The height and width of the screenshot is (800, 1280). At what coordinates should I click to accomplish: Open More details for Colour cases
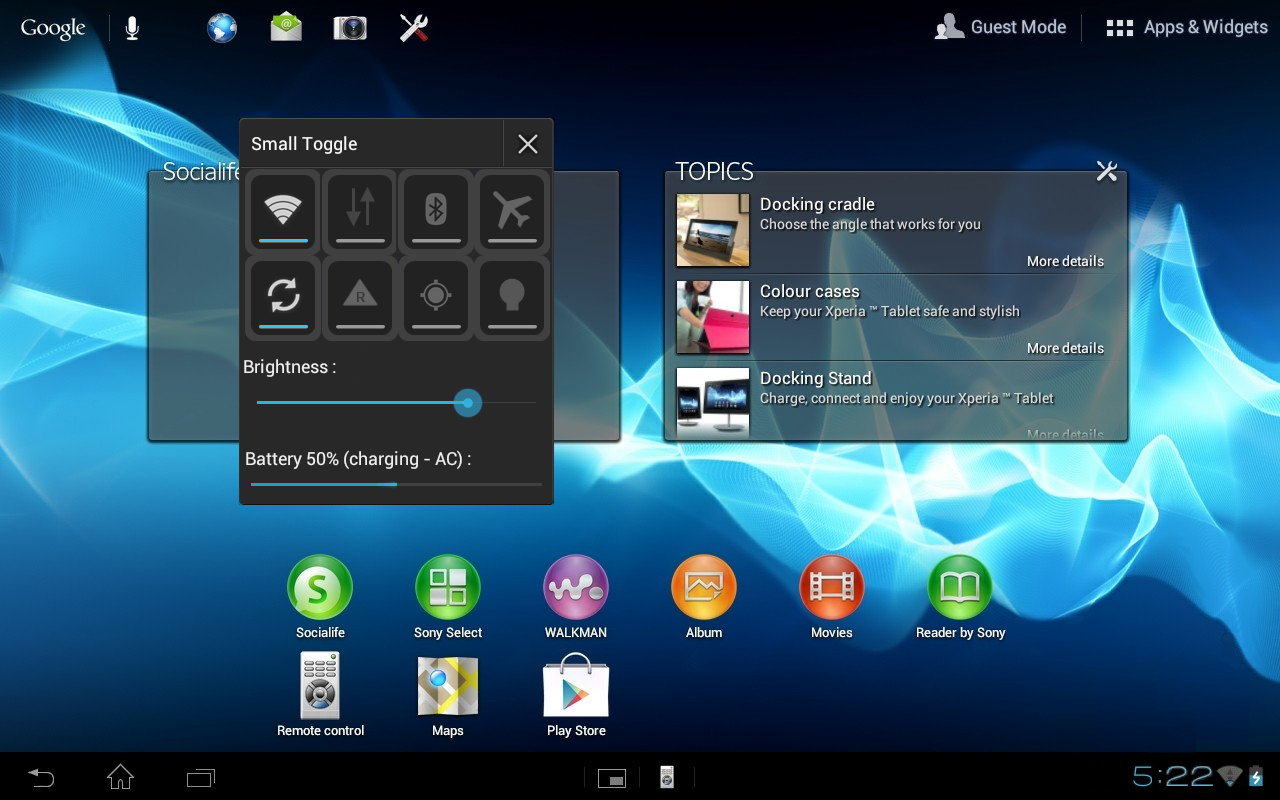(x=1065, y=348)
